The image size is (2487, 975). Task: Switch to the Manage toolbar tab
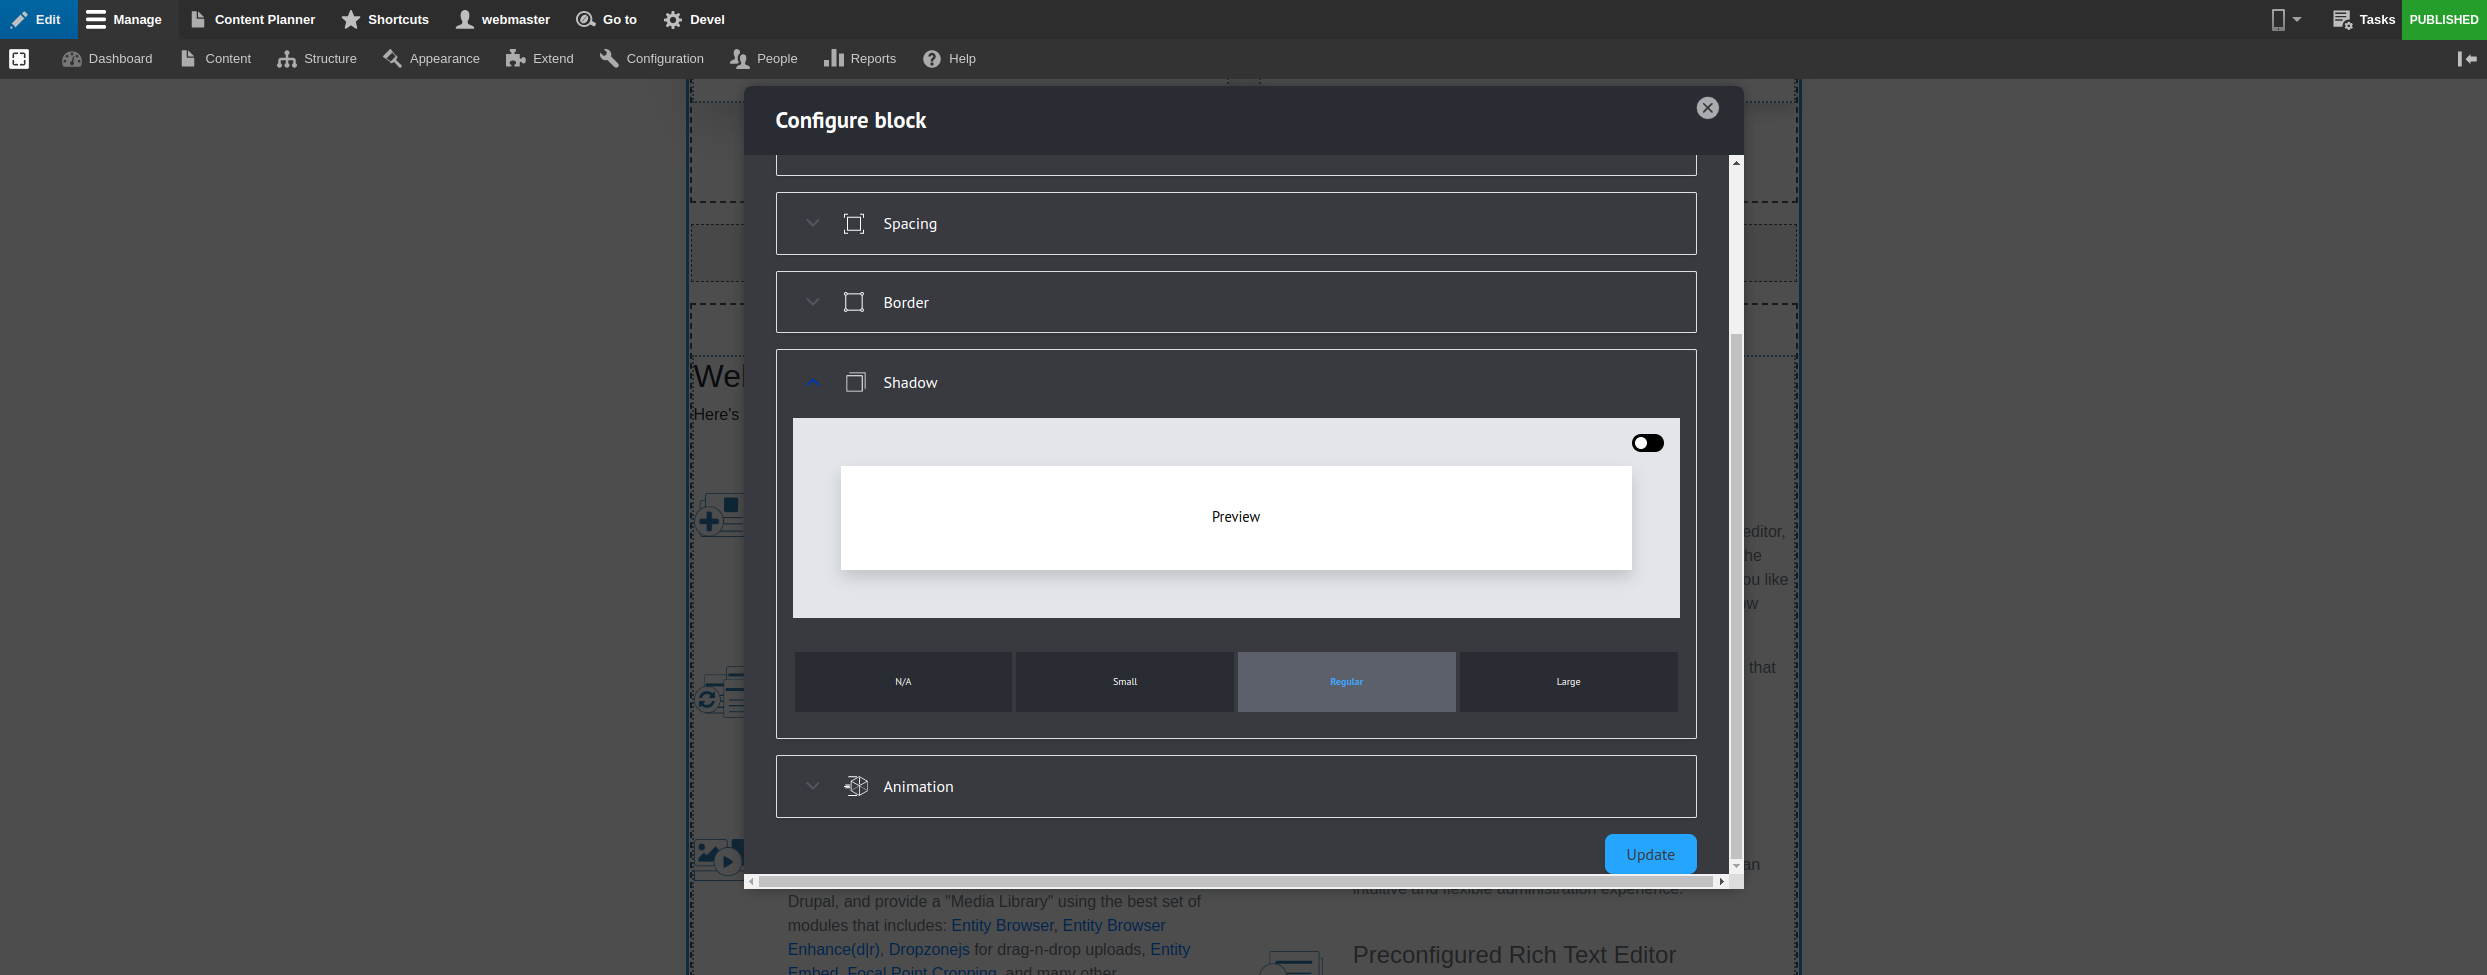tap(125, 19)
